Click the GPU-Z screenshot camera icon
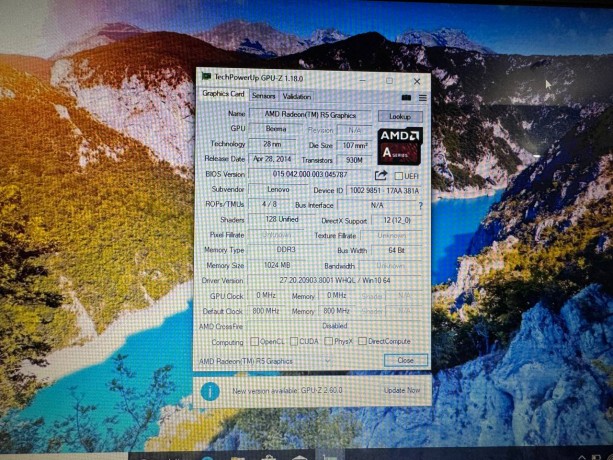Image resolution: width=613 pixels, height=460 pixels. coord(406,98)
